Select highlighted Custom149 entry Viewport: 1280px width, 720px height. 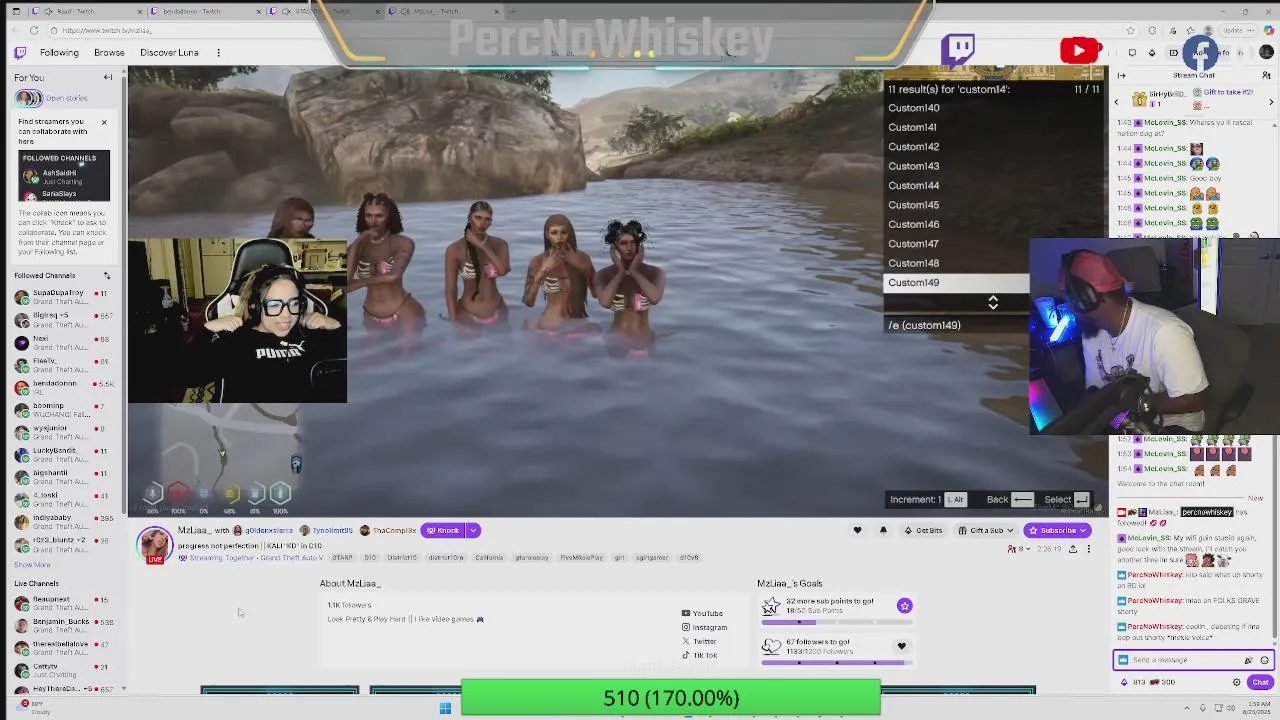(x=957, y=282)
